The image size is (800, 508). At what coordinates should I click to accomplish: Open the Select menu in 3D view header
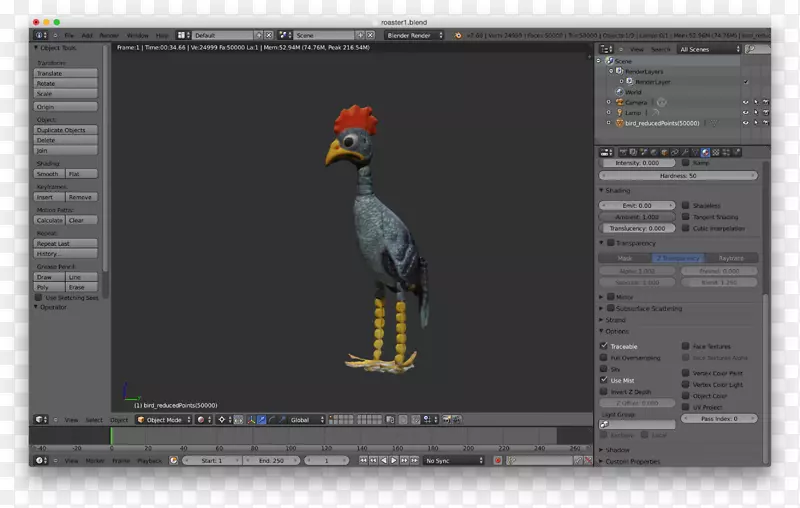click(x=94, y=420)
